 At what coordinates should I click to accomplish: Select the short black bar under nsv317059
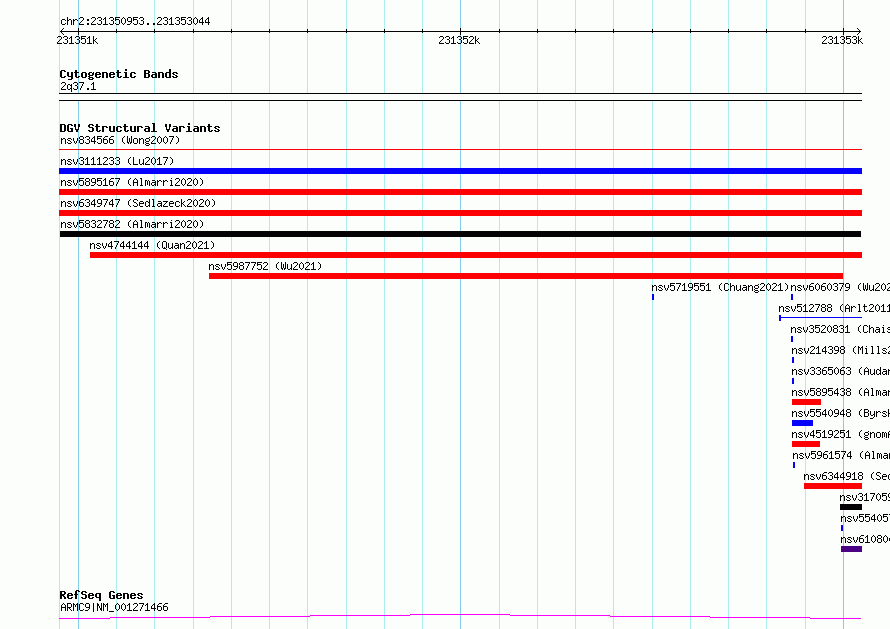(851, 507)
